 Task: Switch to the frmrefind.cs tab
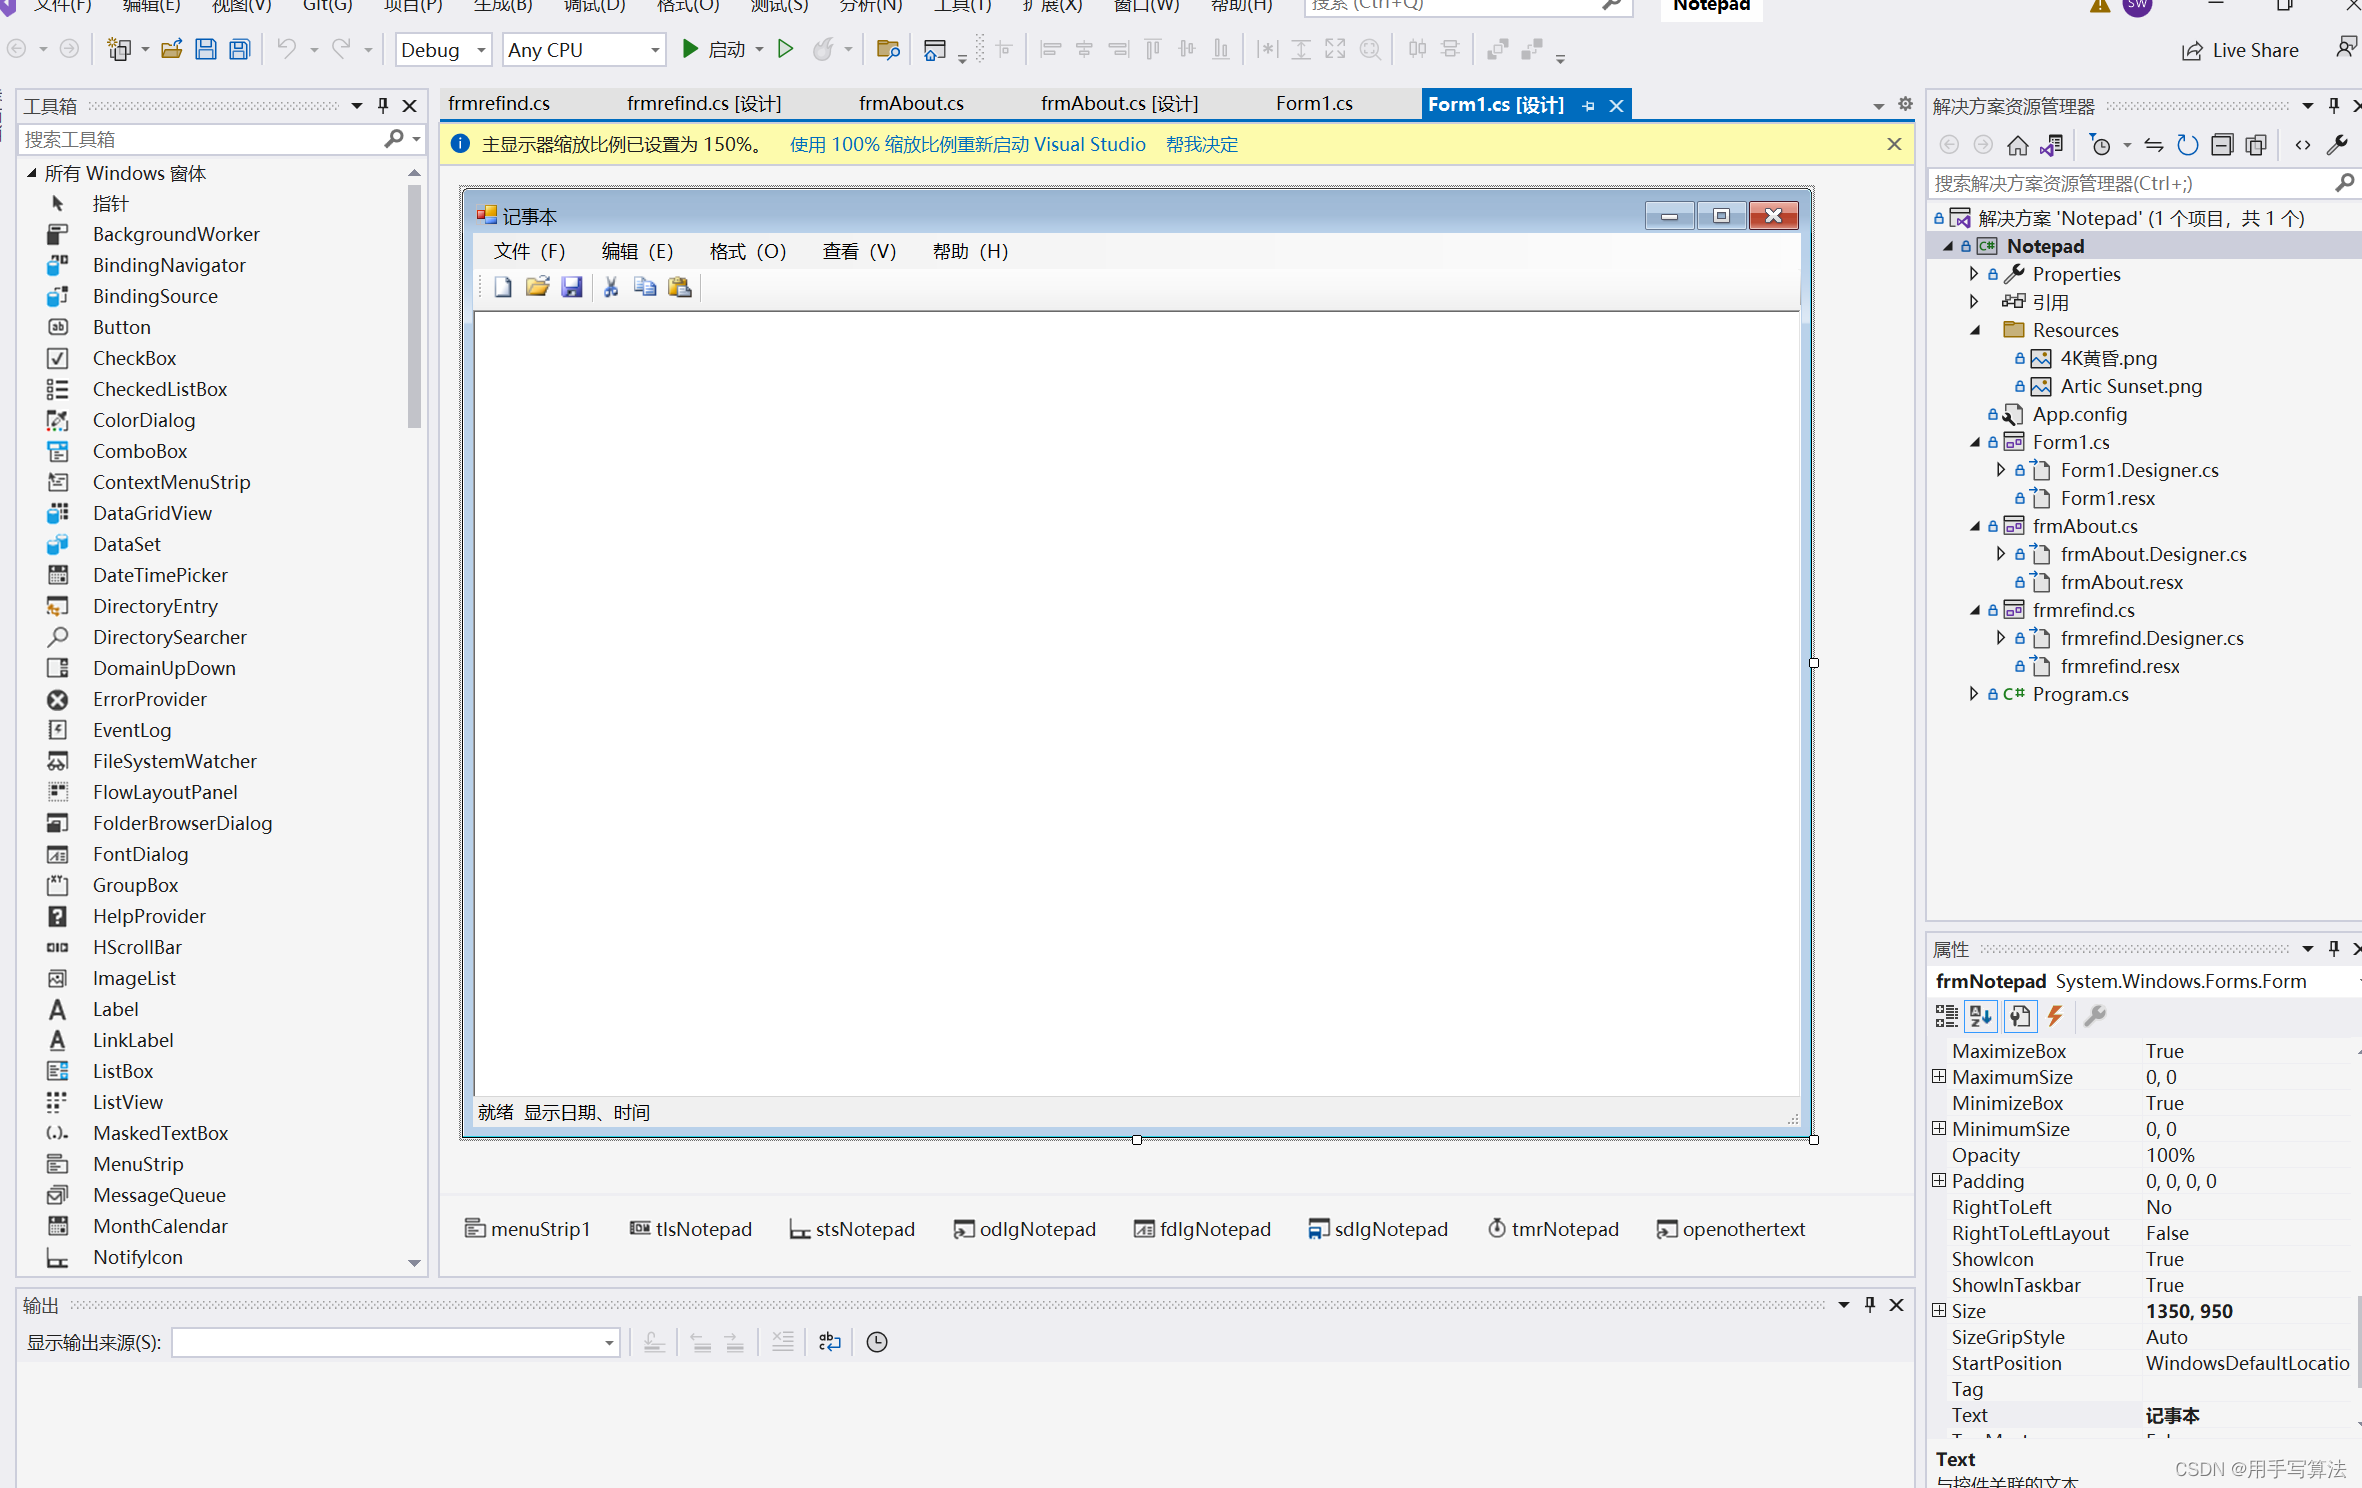(x=499, y=104)
